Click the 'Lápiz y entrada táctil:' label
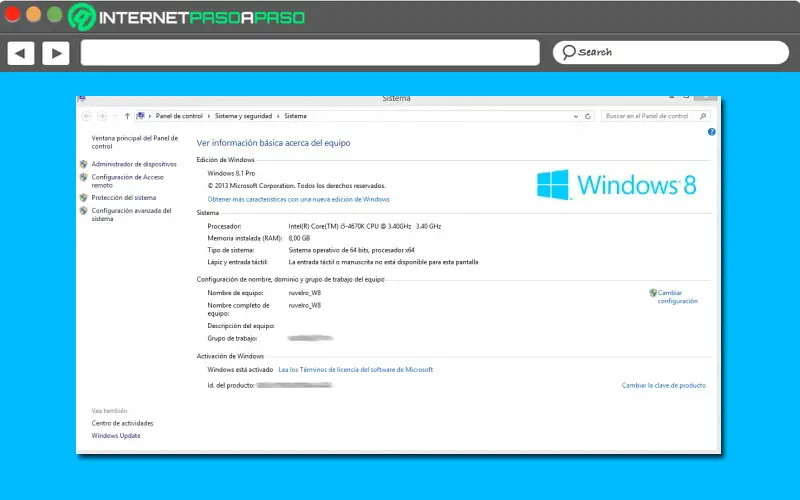 [237, 262]
